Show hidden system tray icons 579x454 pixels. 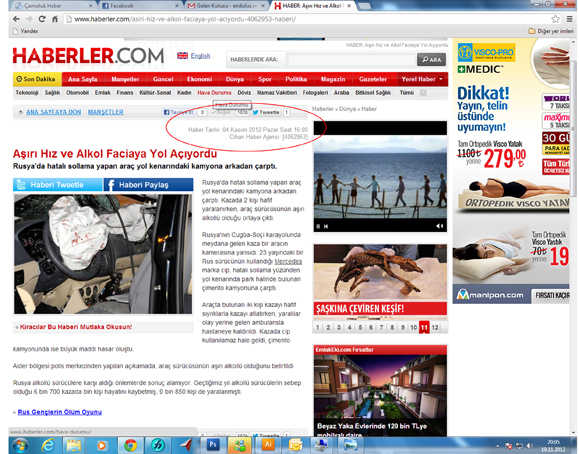tap(497, 446)
